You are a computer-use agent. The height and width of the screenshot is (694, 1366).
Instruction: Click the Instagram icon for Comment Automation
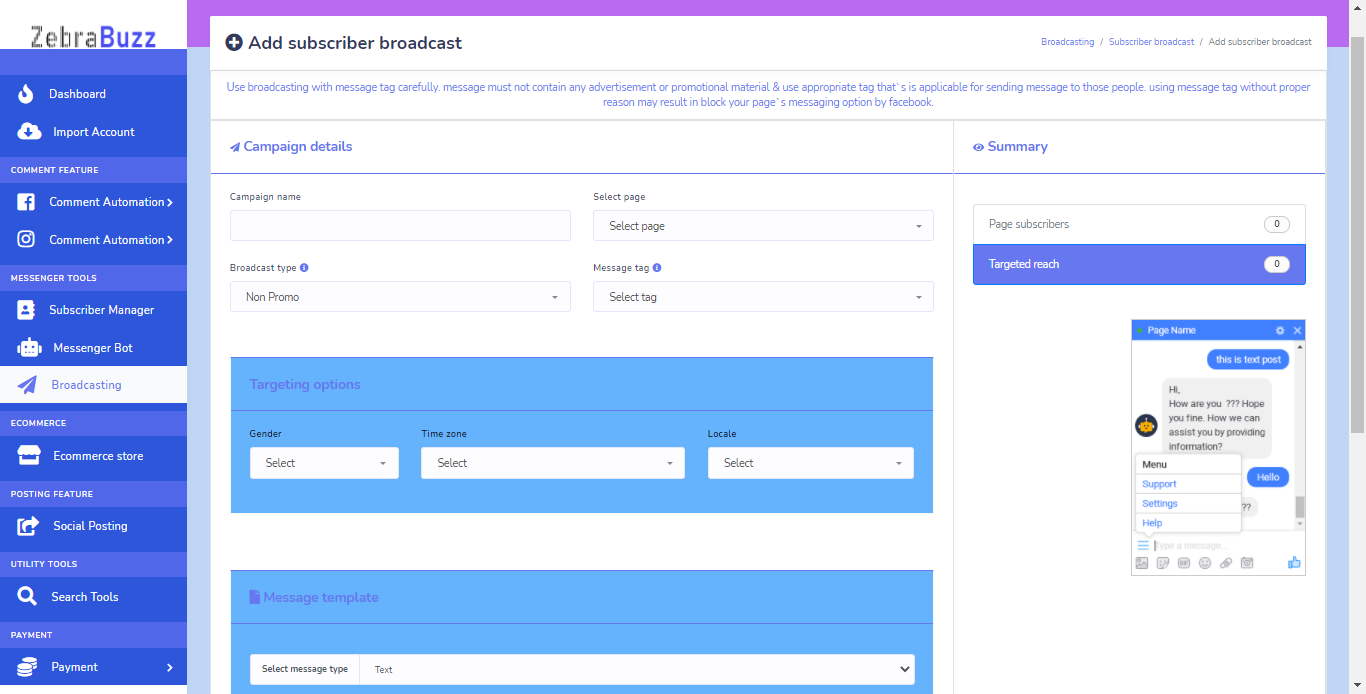click(x=26, y=240)
